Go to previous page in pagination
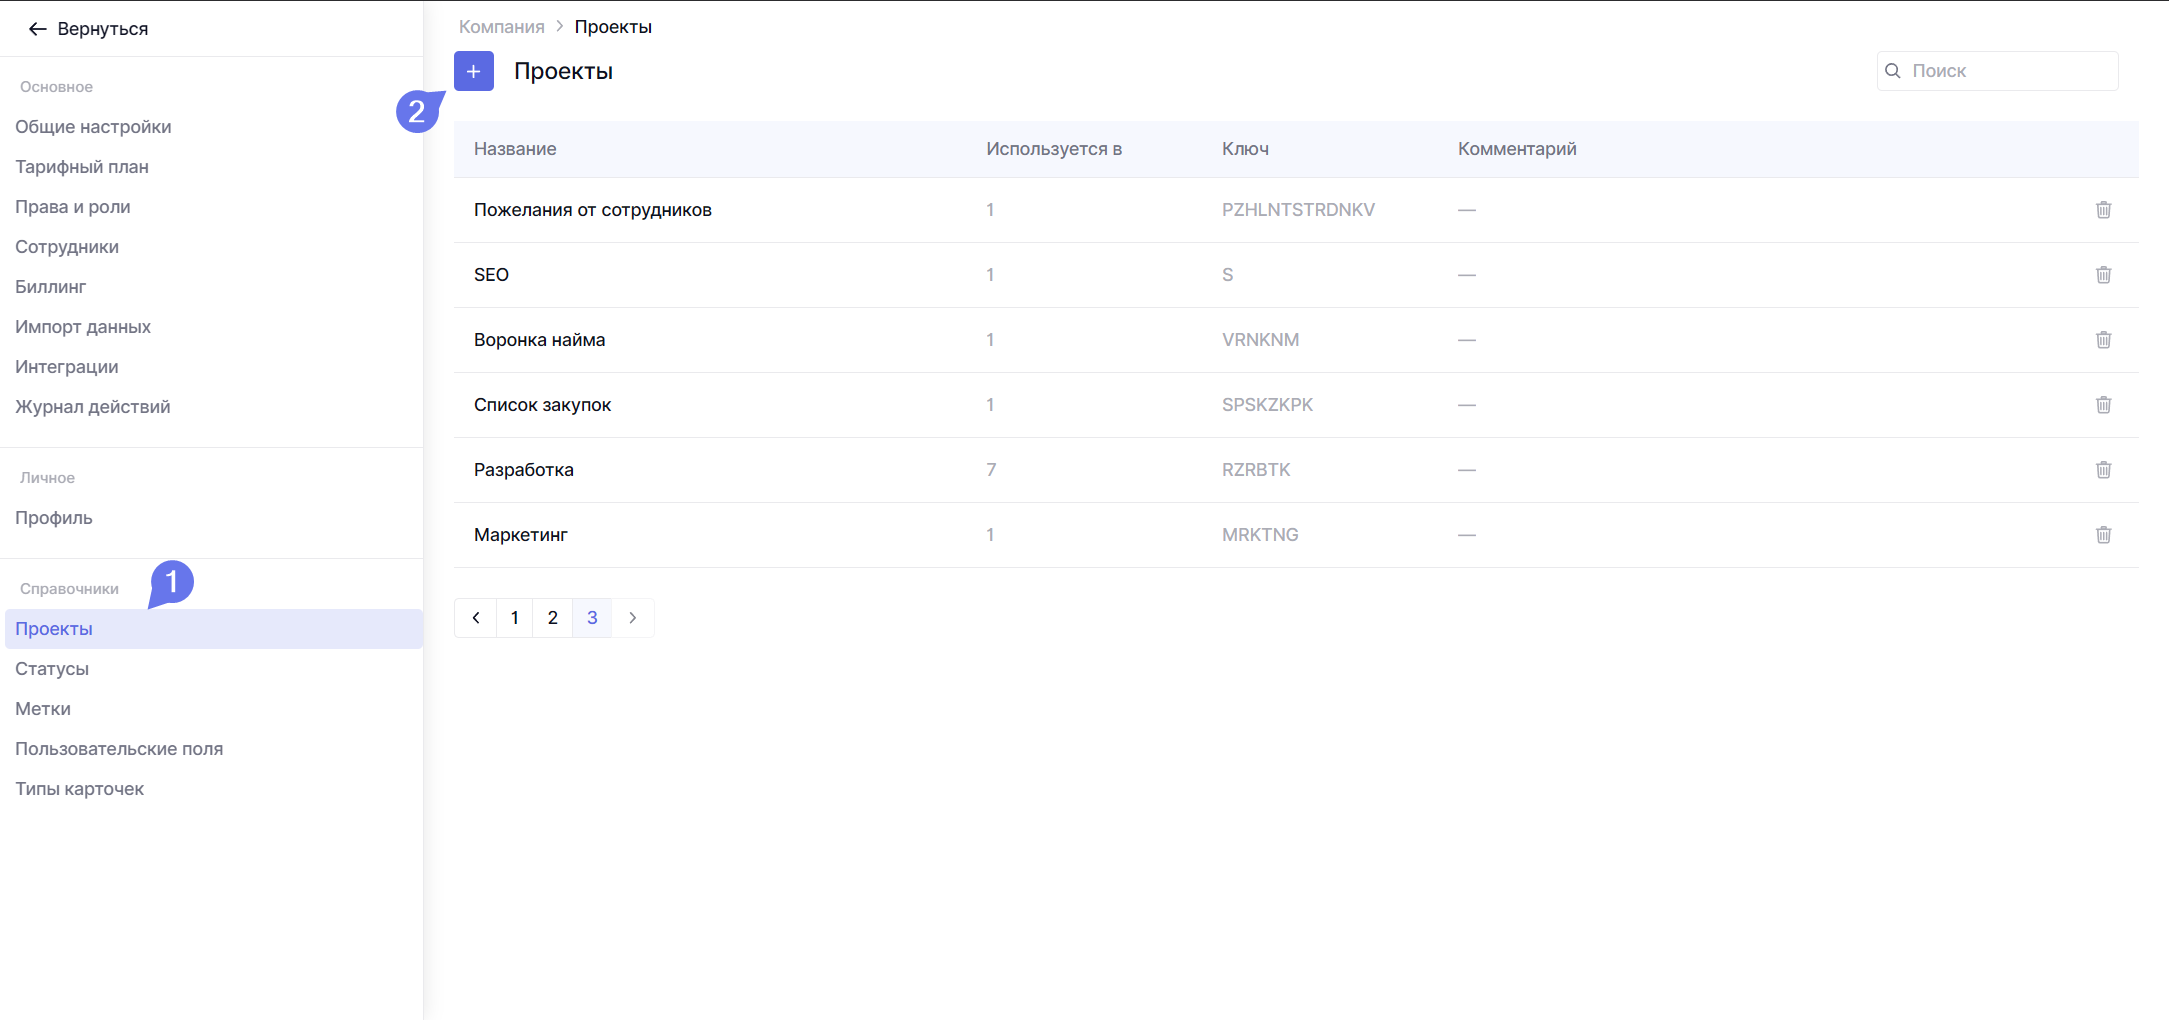The height and width of the screenshot is (1020, 2169). pos(476,618)
